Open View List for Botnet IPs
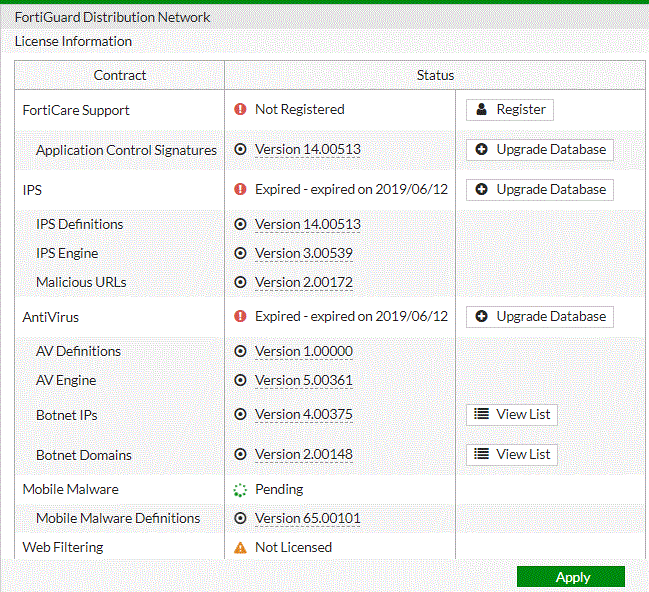This screenshot has height=592, width=649. point(511,415)
